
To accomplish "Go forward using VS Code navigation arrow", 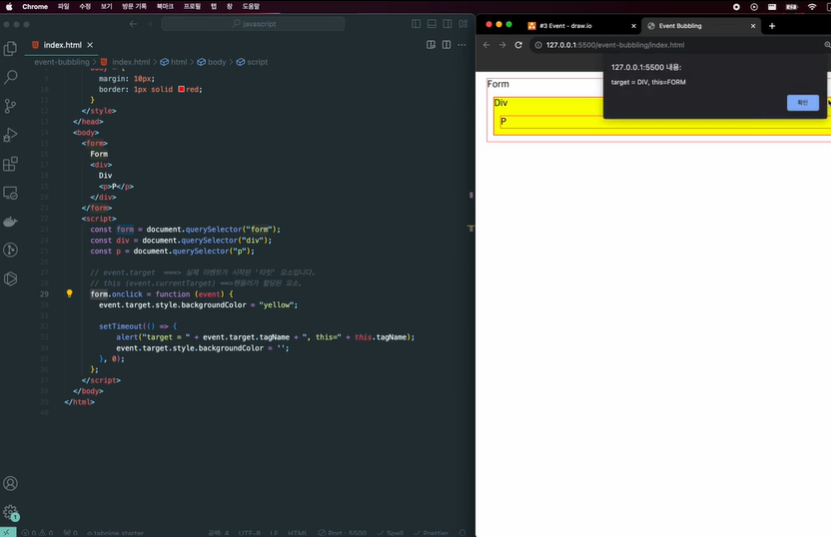I will click(x=149, y=24).
